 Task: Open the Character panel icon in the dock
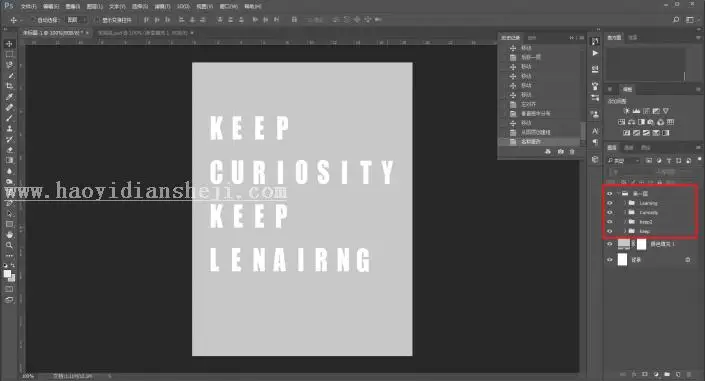pyautogui.click(x=595, y=131)
